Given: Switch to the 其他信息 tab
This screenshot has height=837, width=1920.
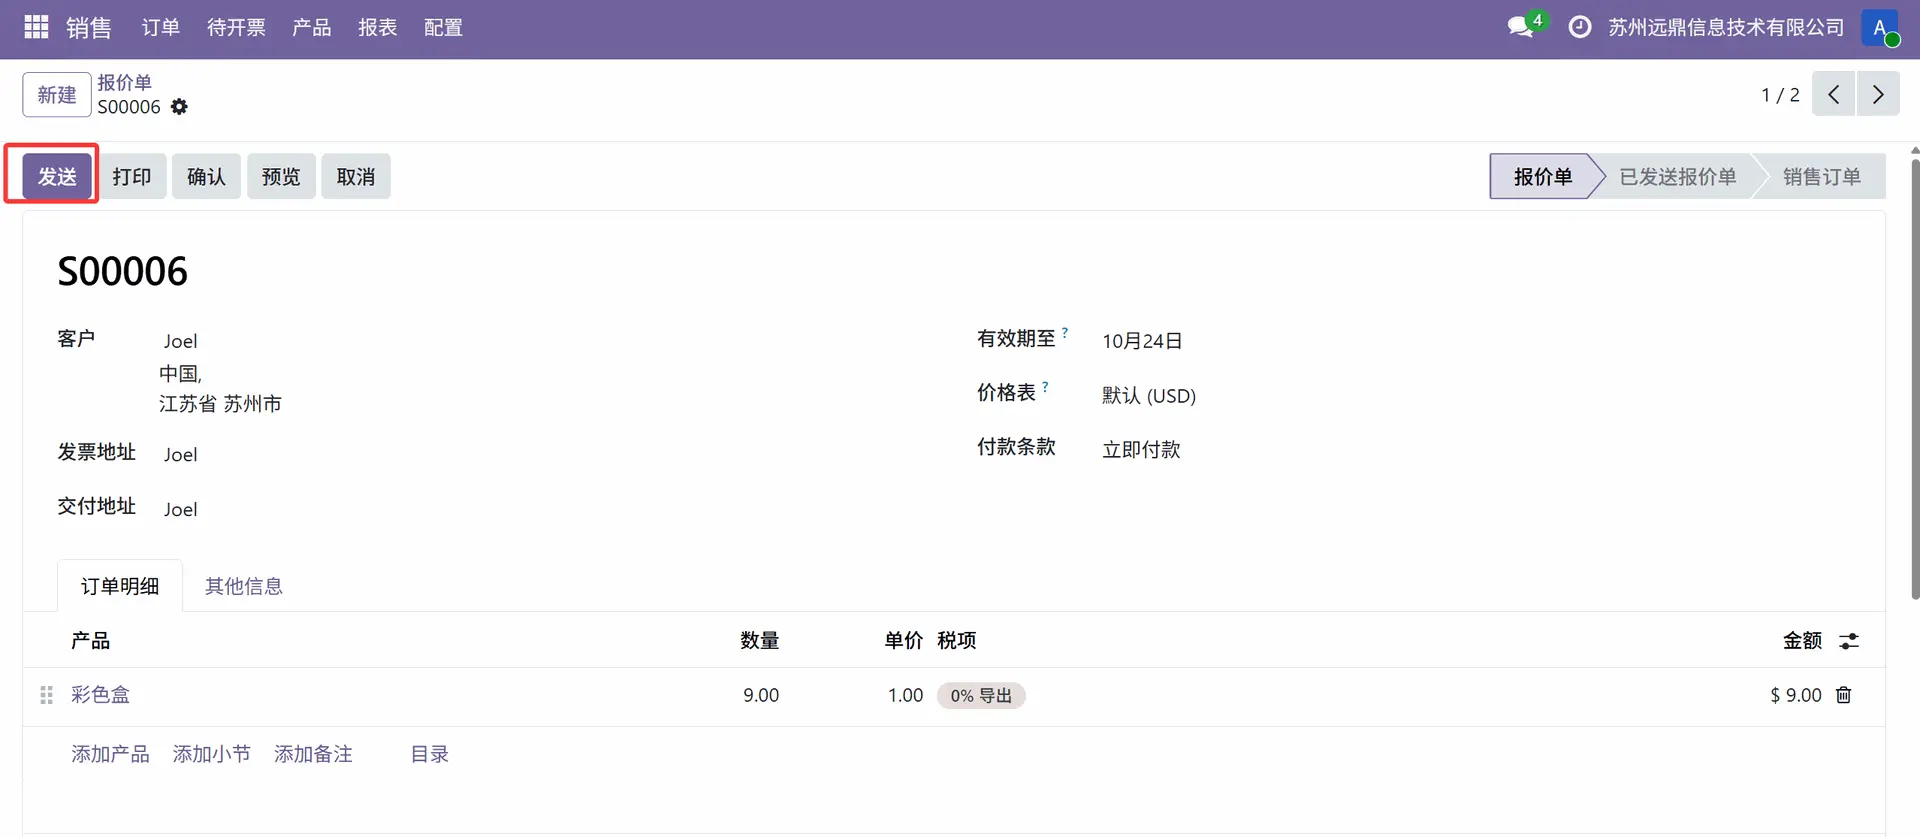Looking at the screenshot, I should point(243,586).
